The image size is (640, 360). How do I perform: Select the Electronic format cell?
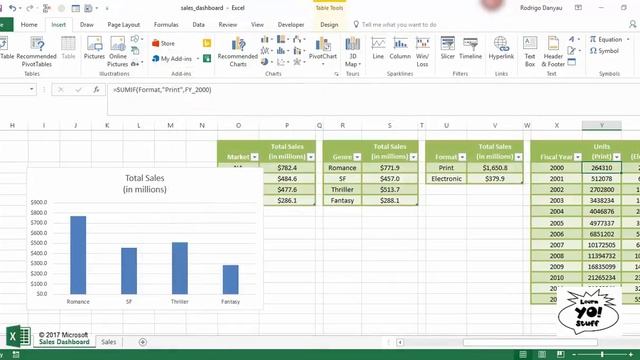pos(446,179)
